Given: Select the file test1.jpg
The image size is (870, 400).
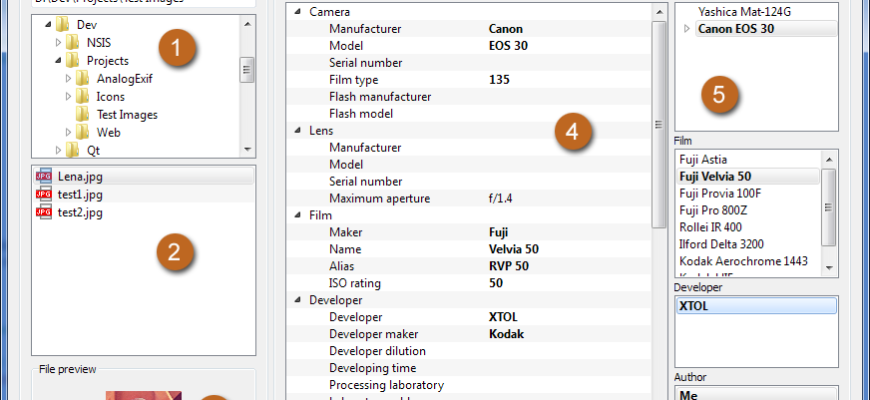Looking at the screenshot, I should [80, 195].
